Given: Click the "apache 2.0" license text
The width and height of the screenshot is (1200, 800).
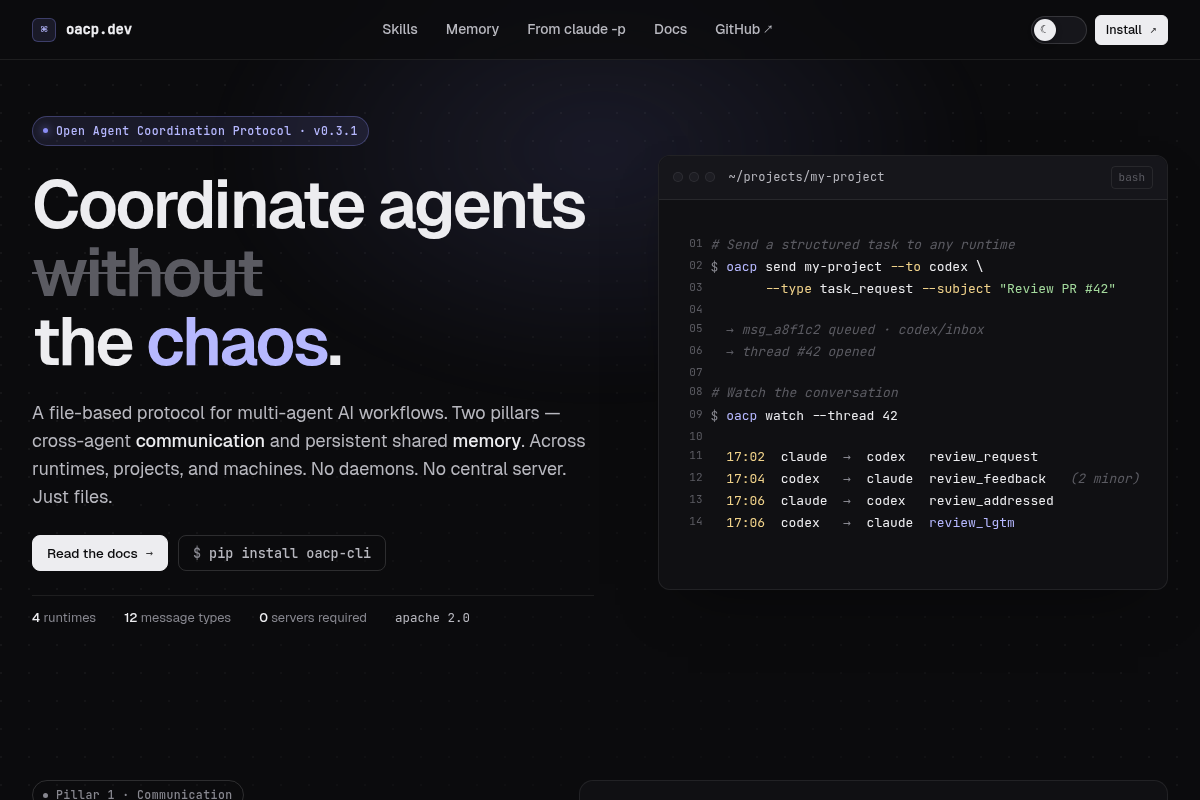Looking at the screenshot, I should pos(432,618).
